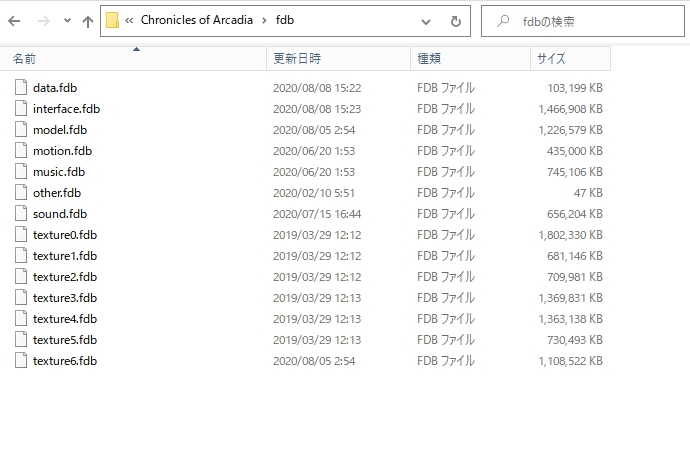Open the recent locations dropdown
The image size is (690, 452).
click(67, 21)
